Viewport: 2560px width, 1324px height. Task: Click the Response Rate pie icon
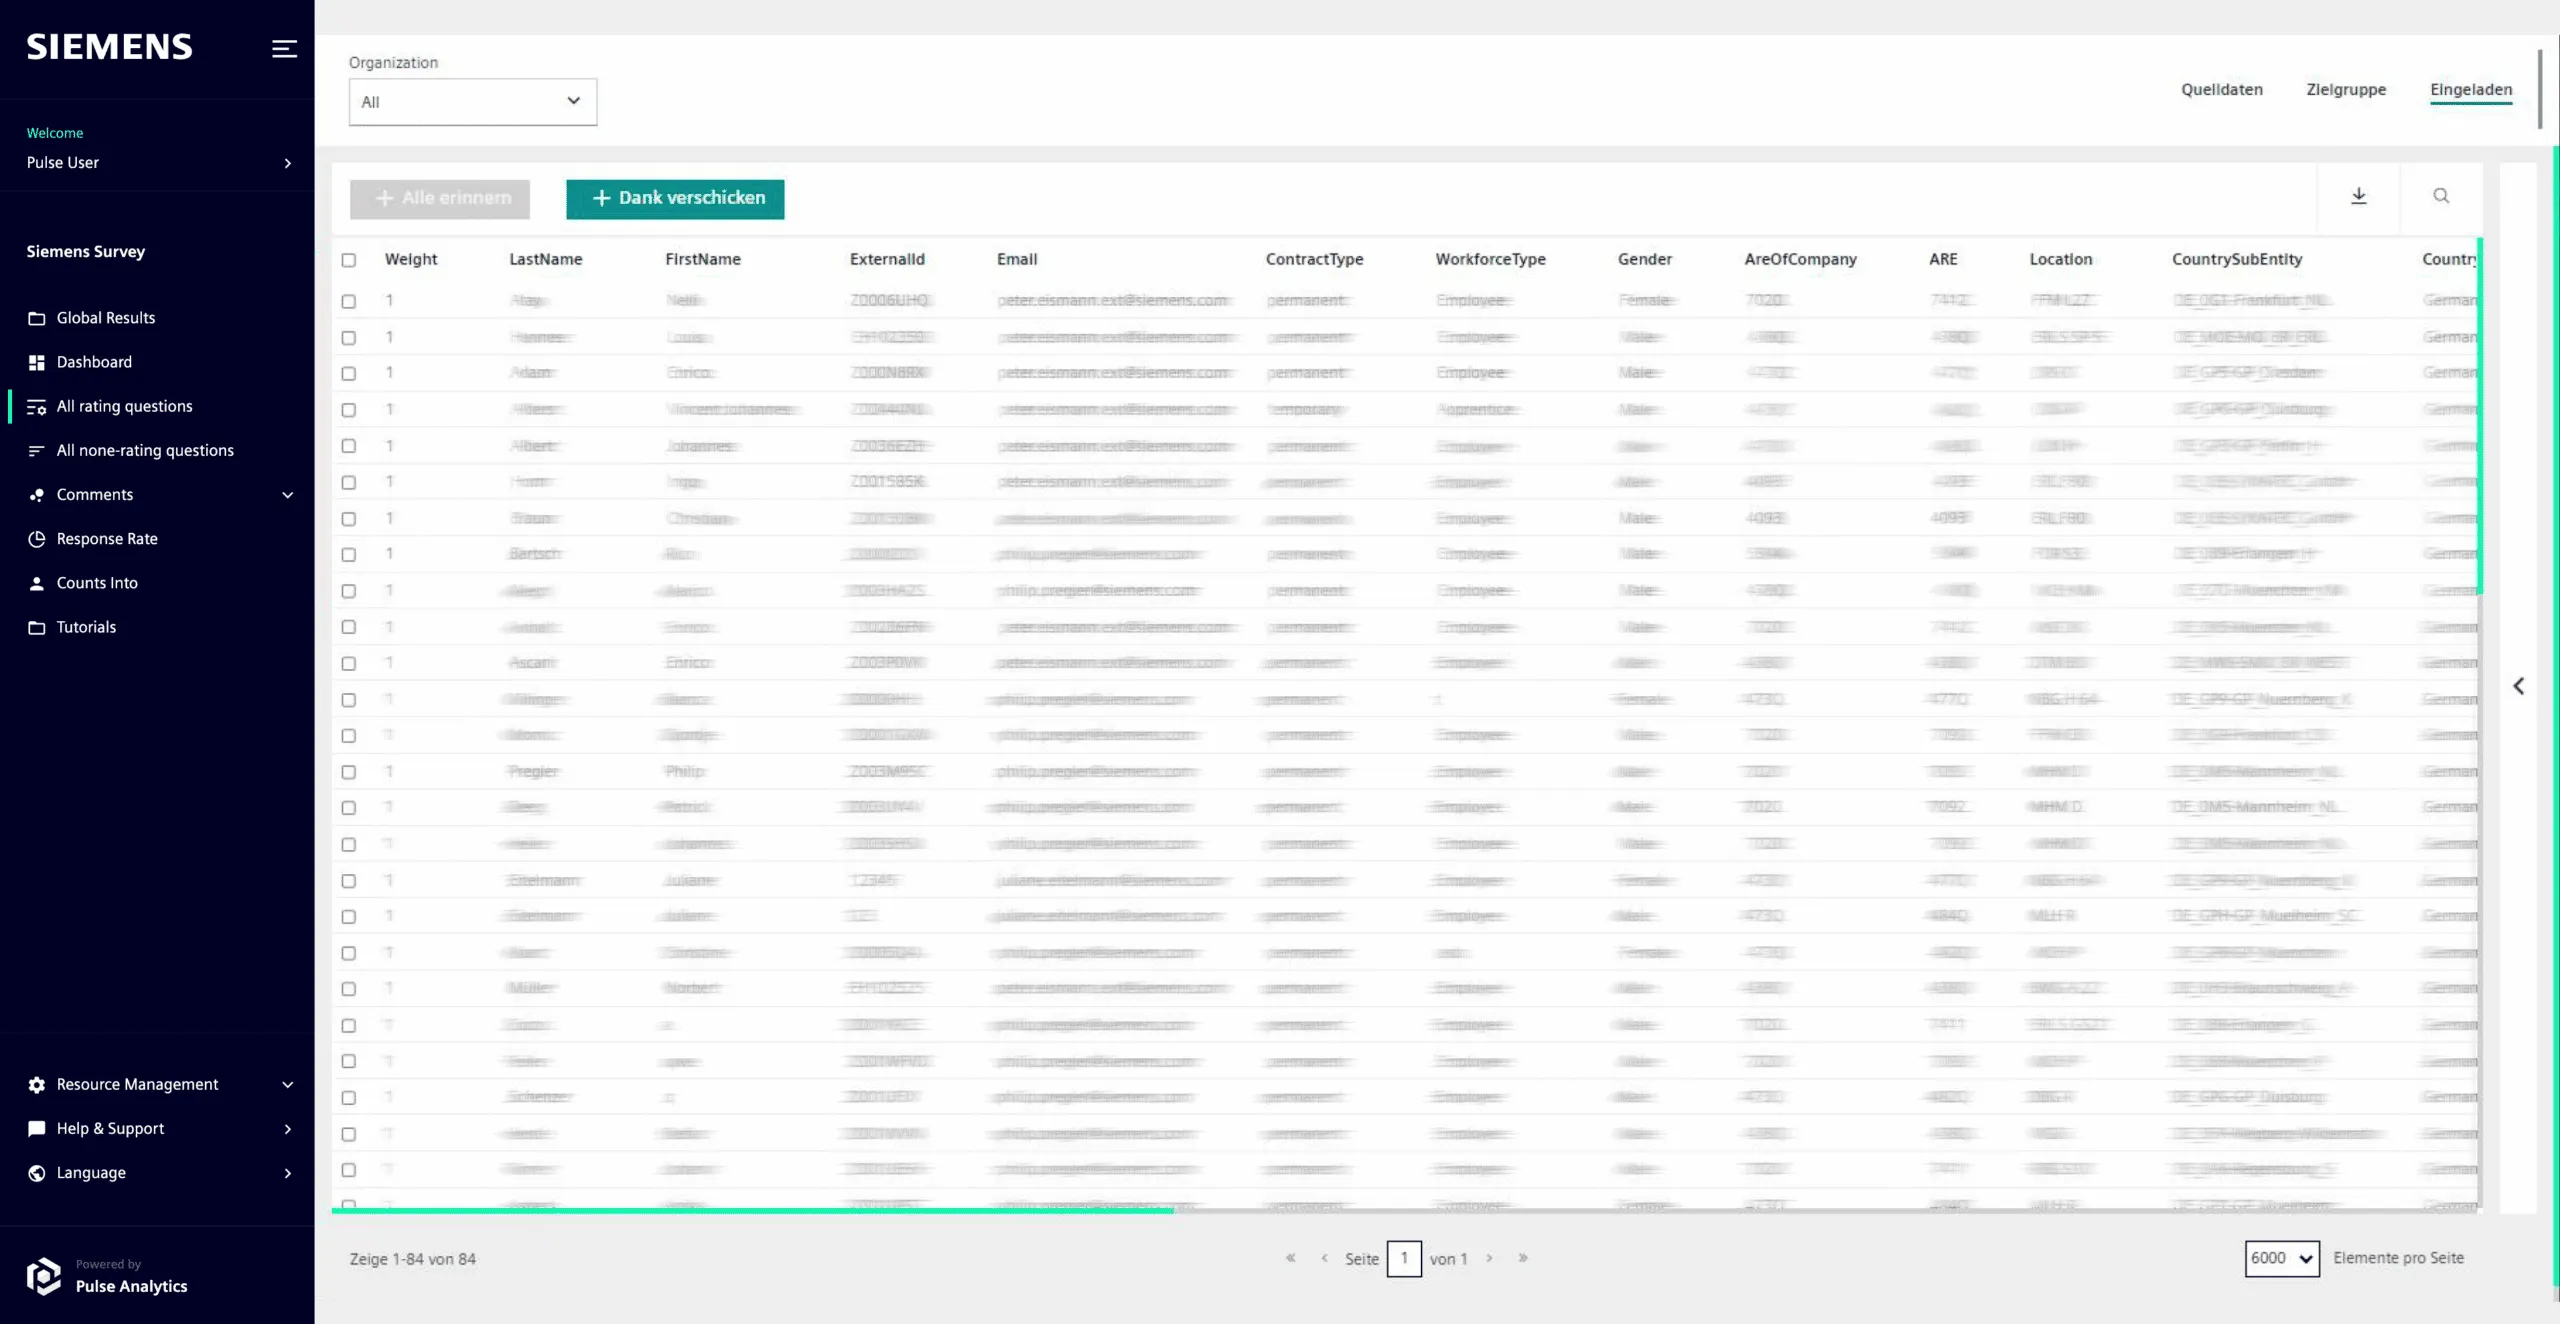pyautogui.click(x=37, y=539)
